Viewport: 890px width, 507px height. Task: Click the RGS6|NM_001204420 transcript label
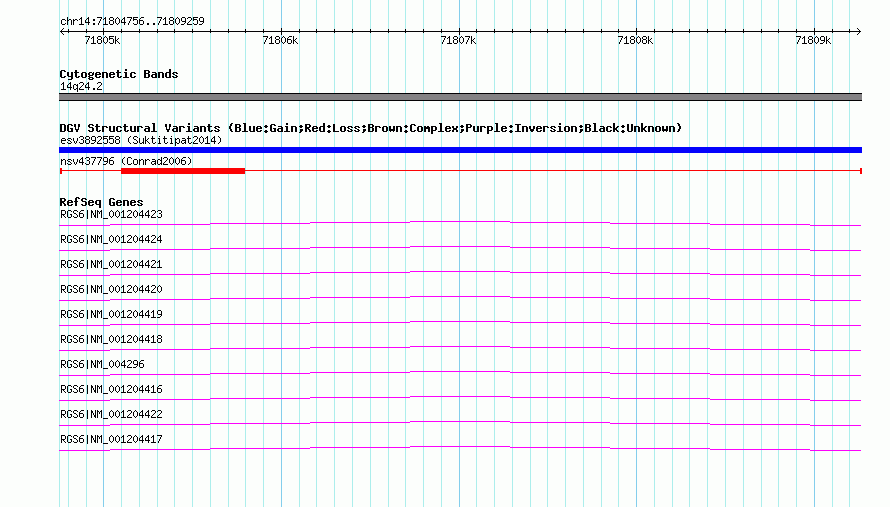tap(111, 290)
